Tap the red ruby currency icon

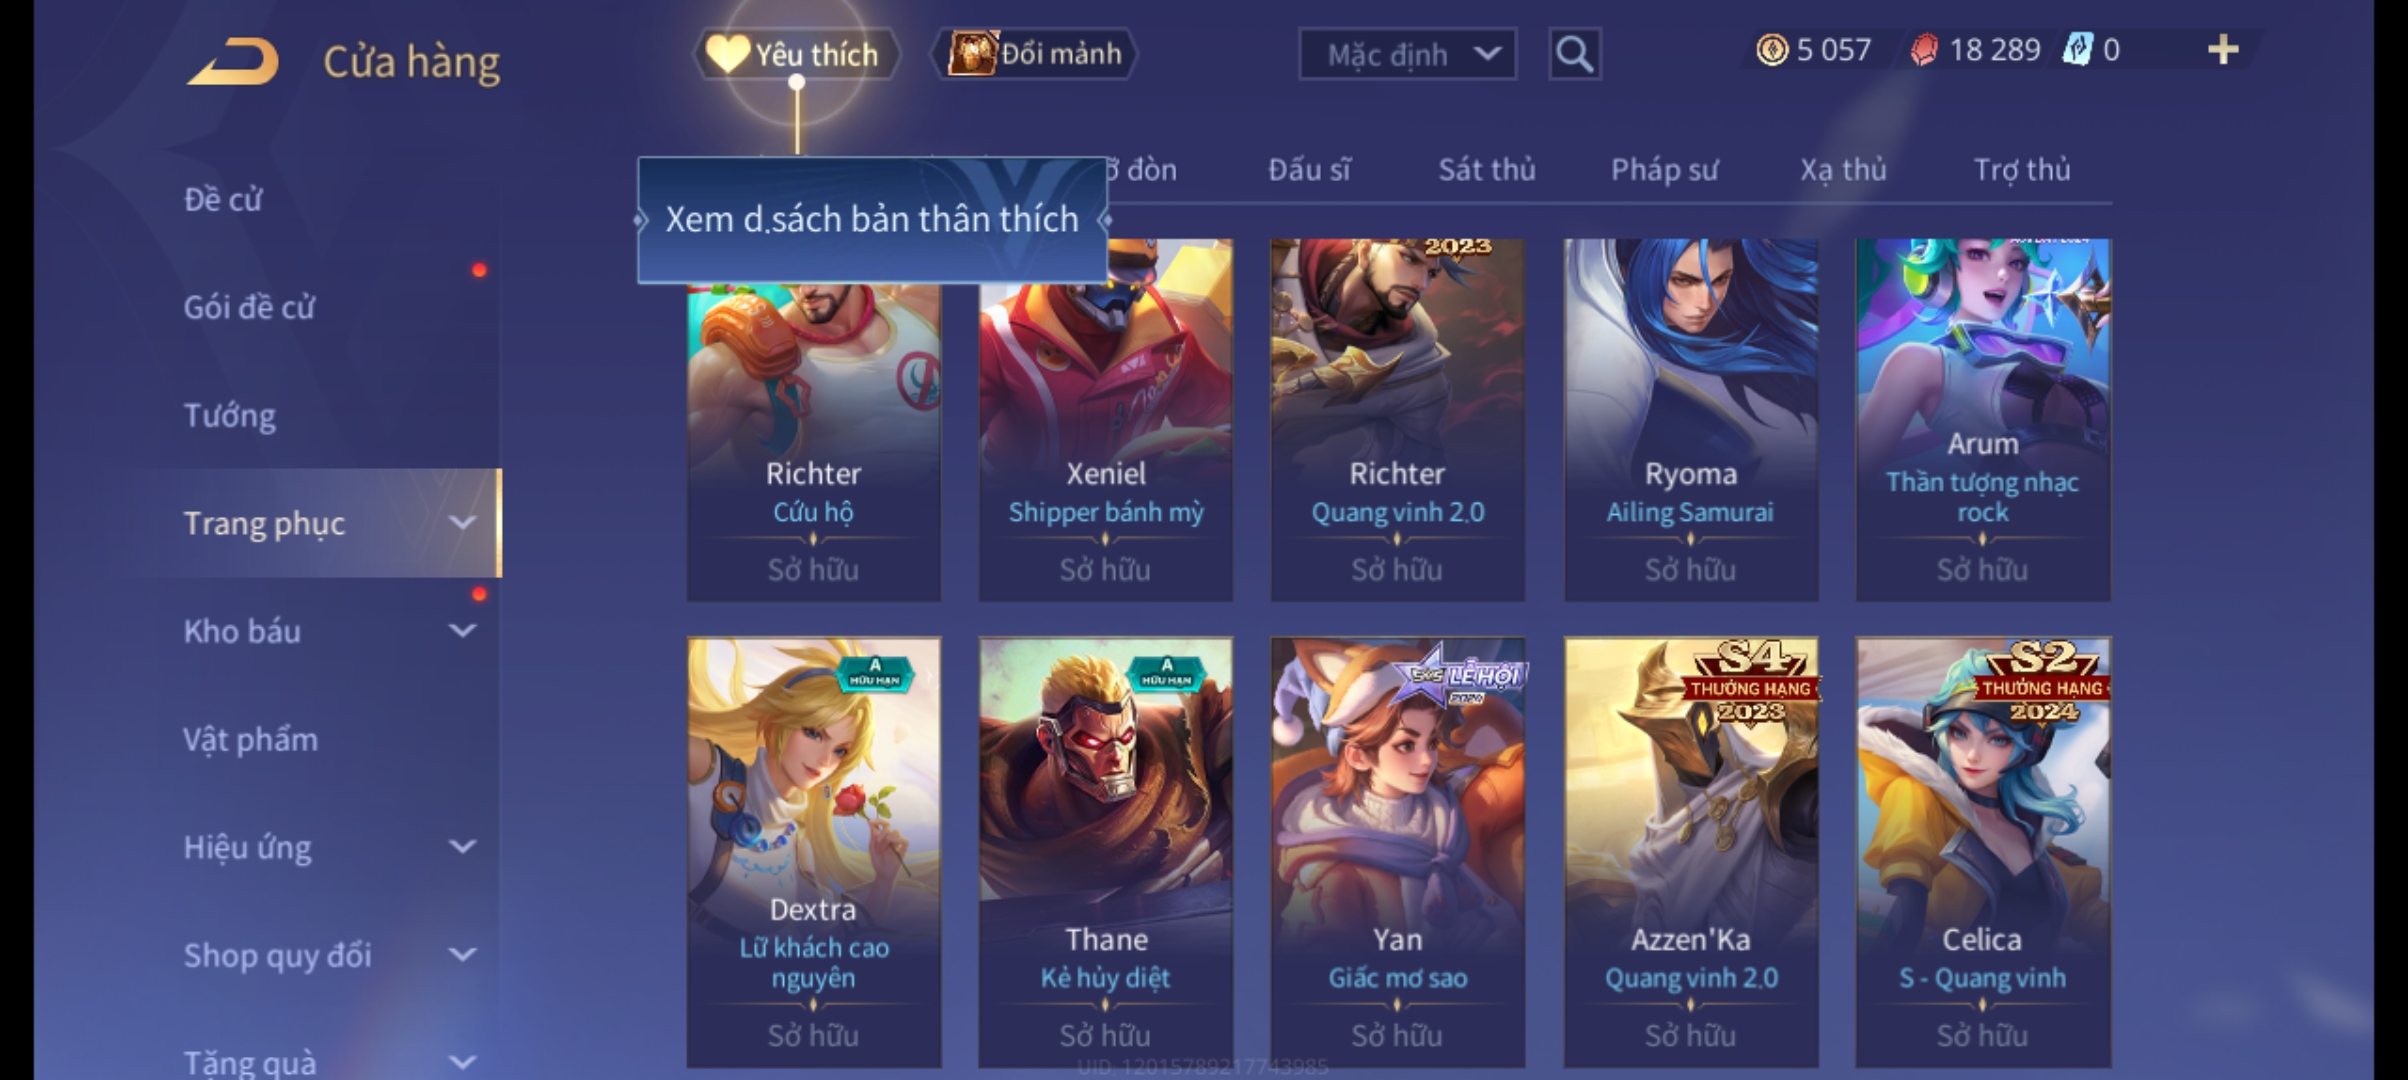(x=1923, y=50)
